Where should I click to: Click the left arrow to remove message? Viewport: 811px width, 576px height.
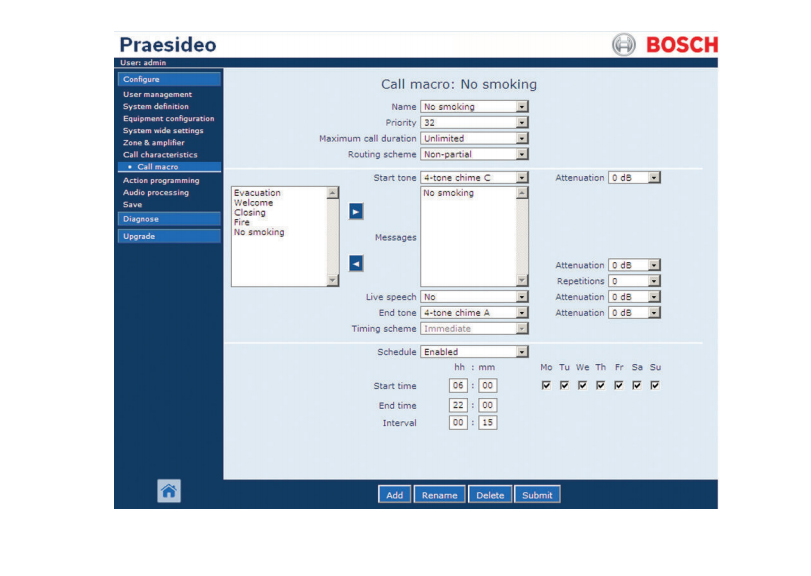356,263
